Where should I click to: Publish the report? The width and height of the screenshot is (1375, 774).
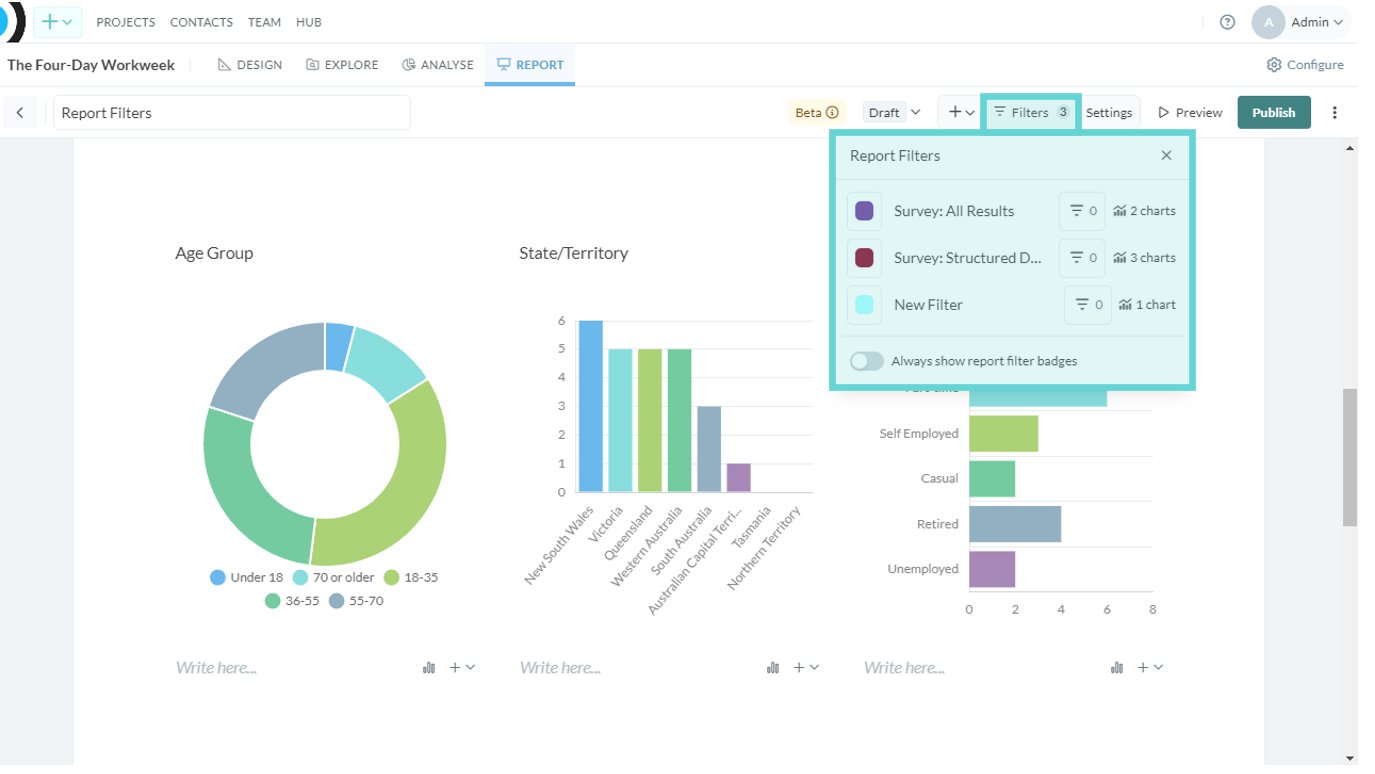pyautogui.click(x=1273, y=113)
